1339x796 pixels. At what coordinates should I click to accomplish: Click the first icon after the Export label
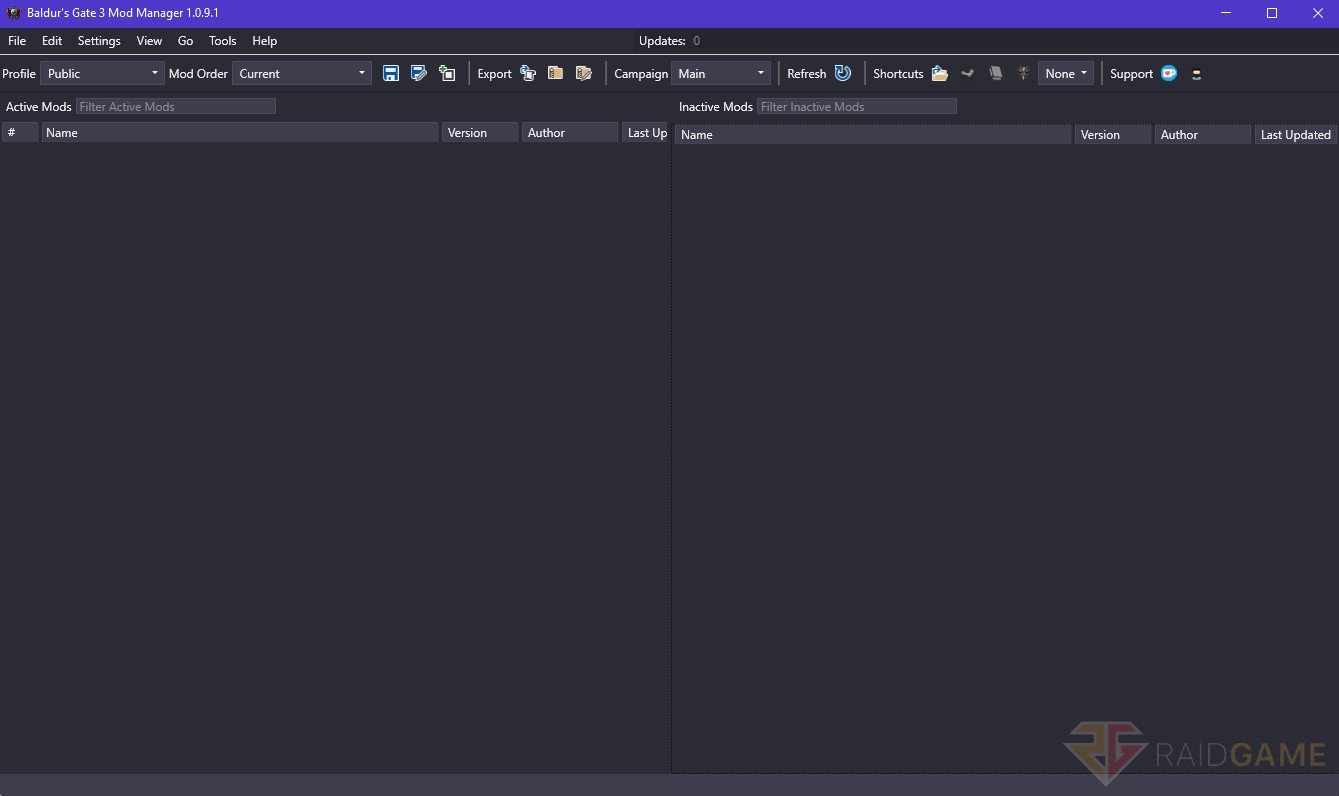528,73
